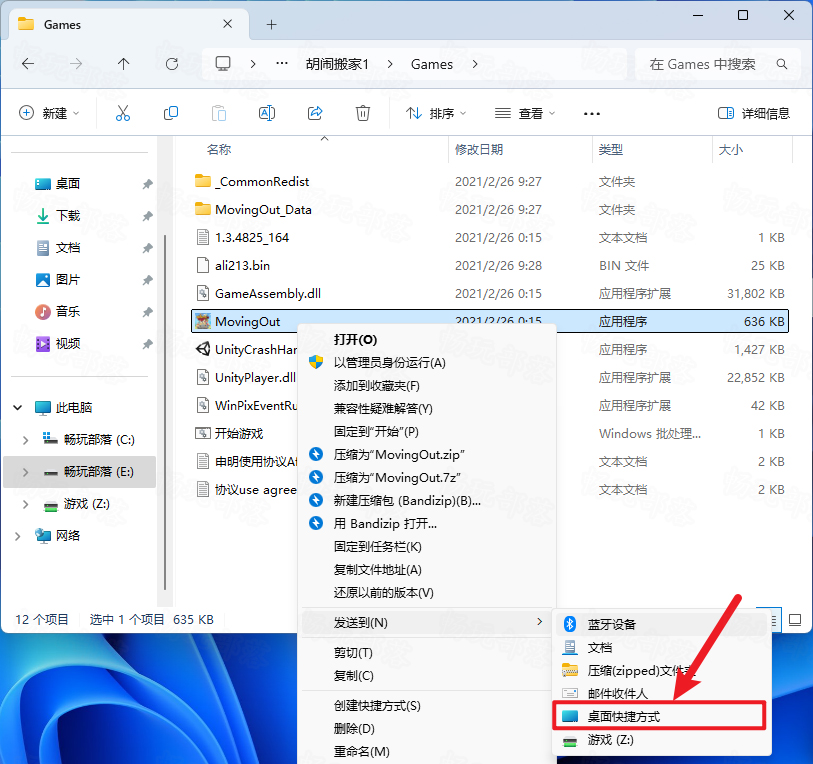Unpin 桌面 from quick access
The width and height of the screenshot is (813, 764).
148,184
